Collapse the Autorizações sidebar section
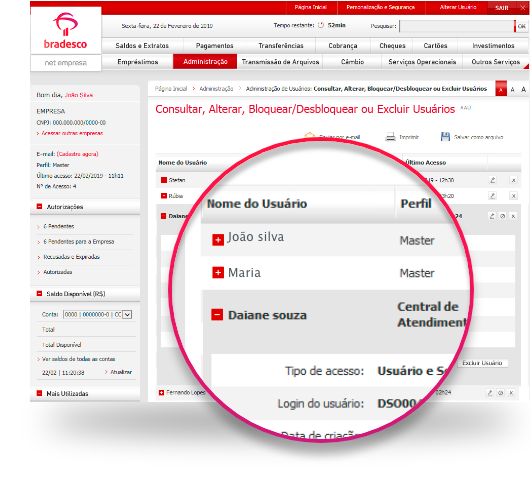This screenshot has width=531, height=479. (x=40, y=206)
